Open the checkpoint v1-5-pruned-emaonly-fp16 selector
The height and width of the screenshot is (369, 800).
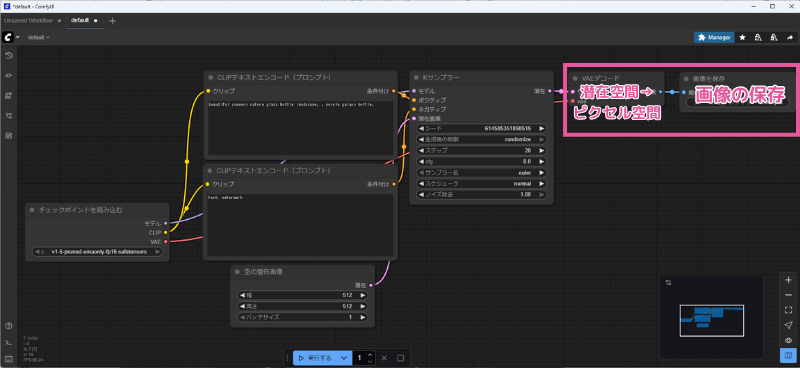click(x=97, y=252)
